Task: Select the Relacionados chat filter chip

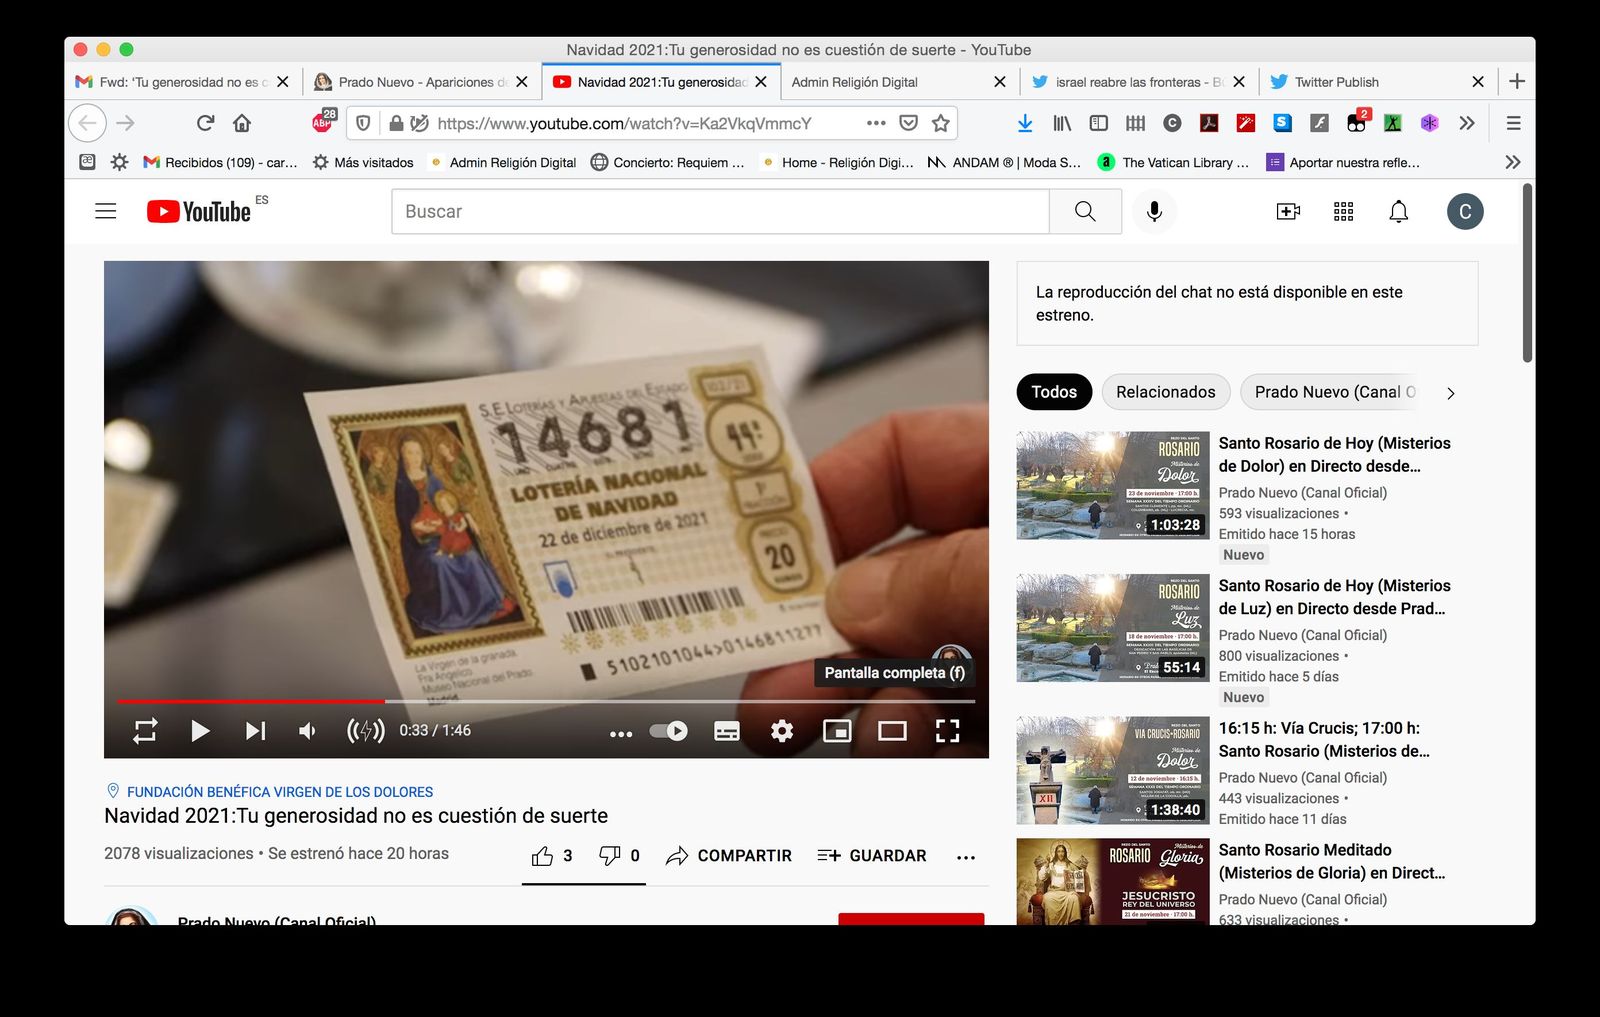Action: coord(1165,392)
